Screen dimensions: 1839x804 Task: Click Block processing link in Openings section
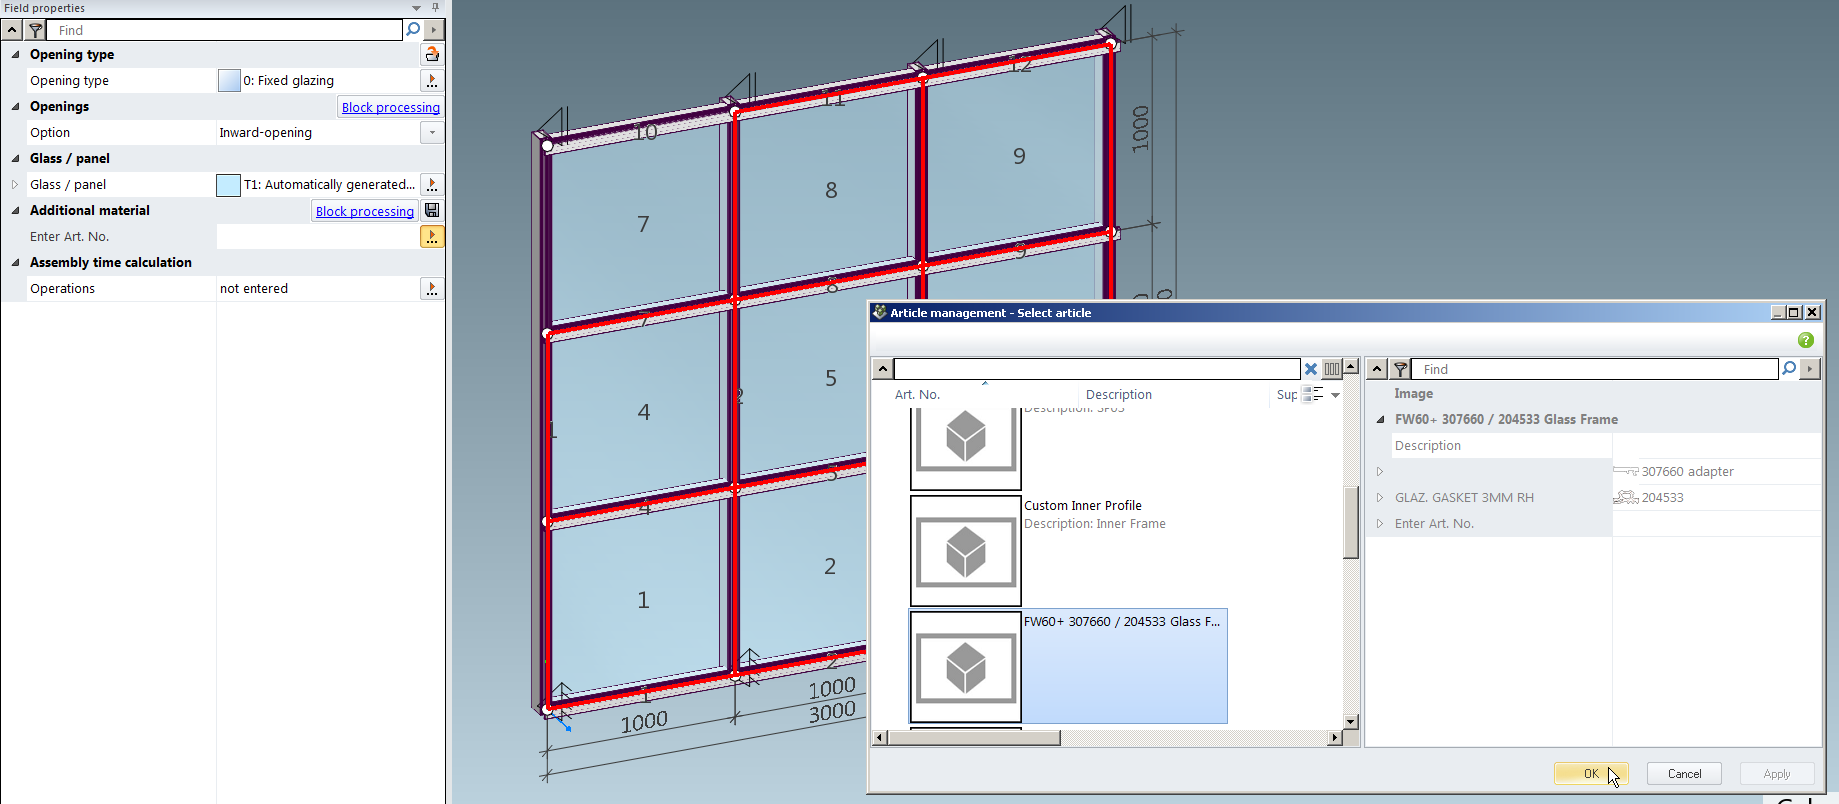(390, 107)
